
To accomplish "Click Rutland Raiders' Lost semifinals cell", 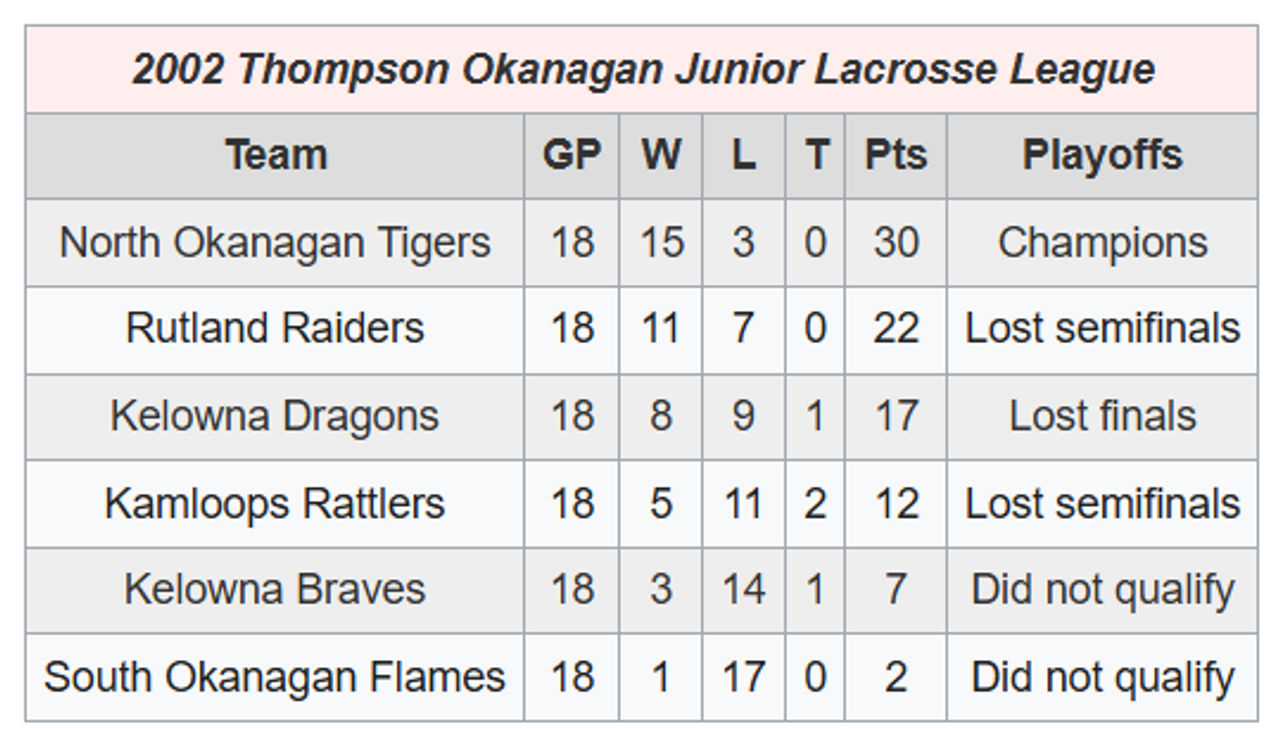I will click(1102, 330).
